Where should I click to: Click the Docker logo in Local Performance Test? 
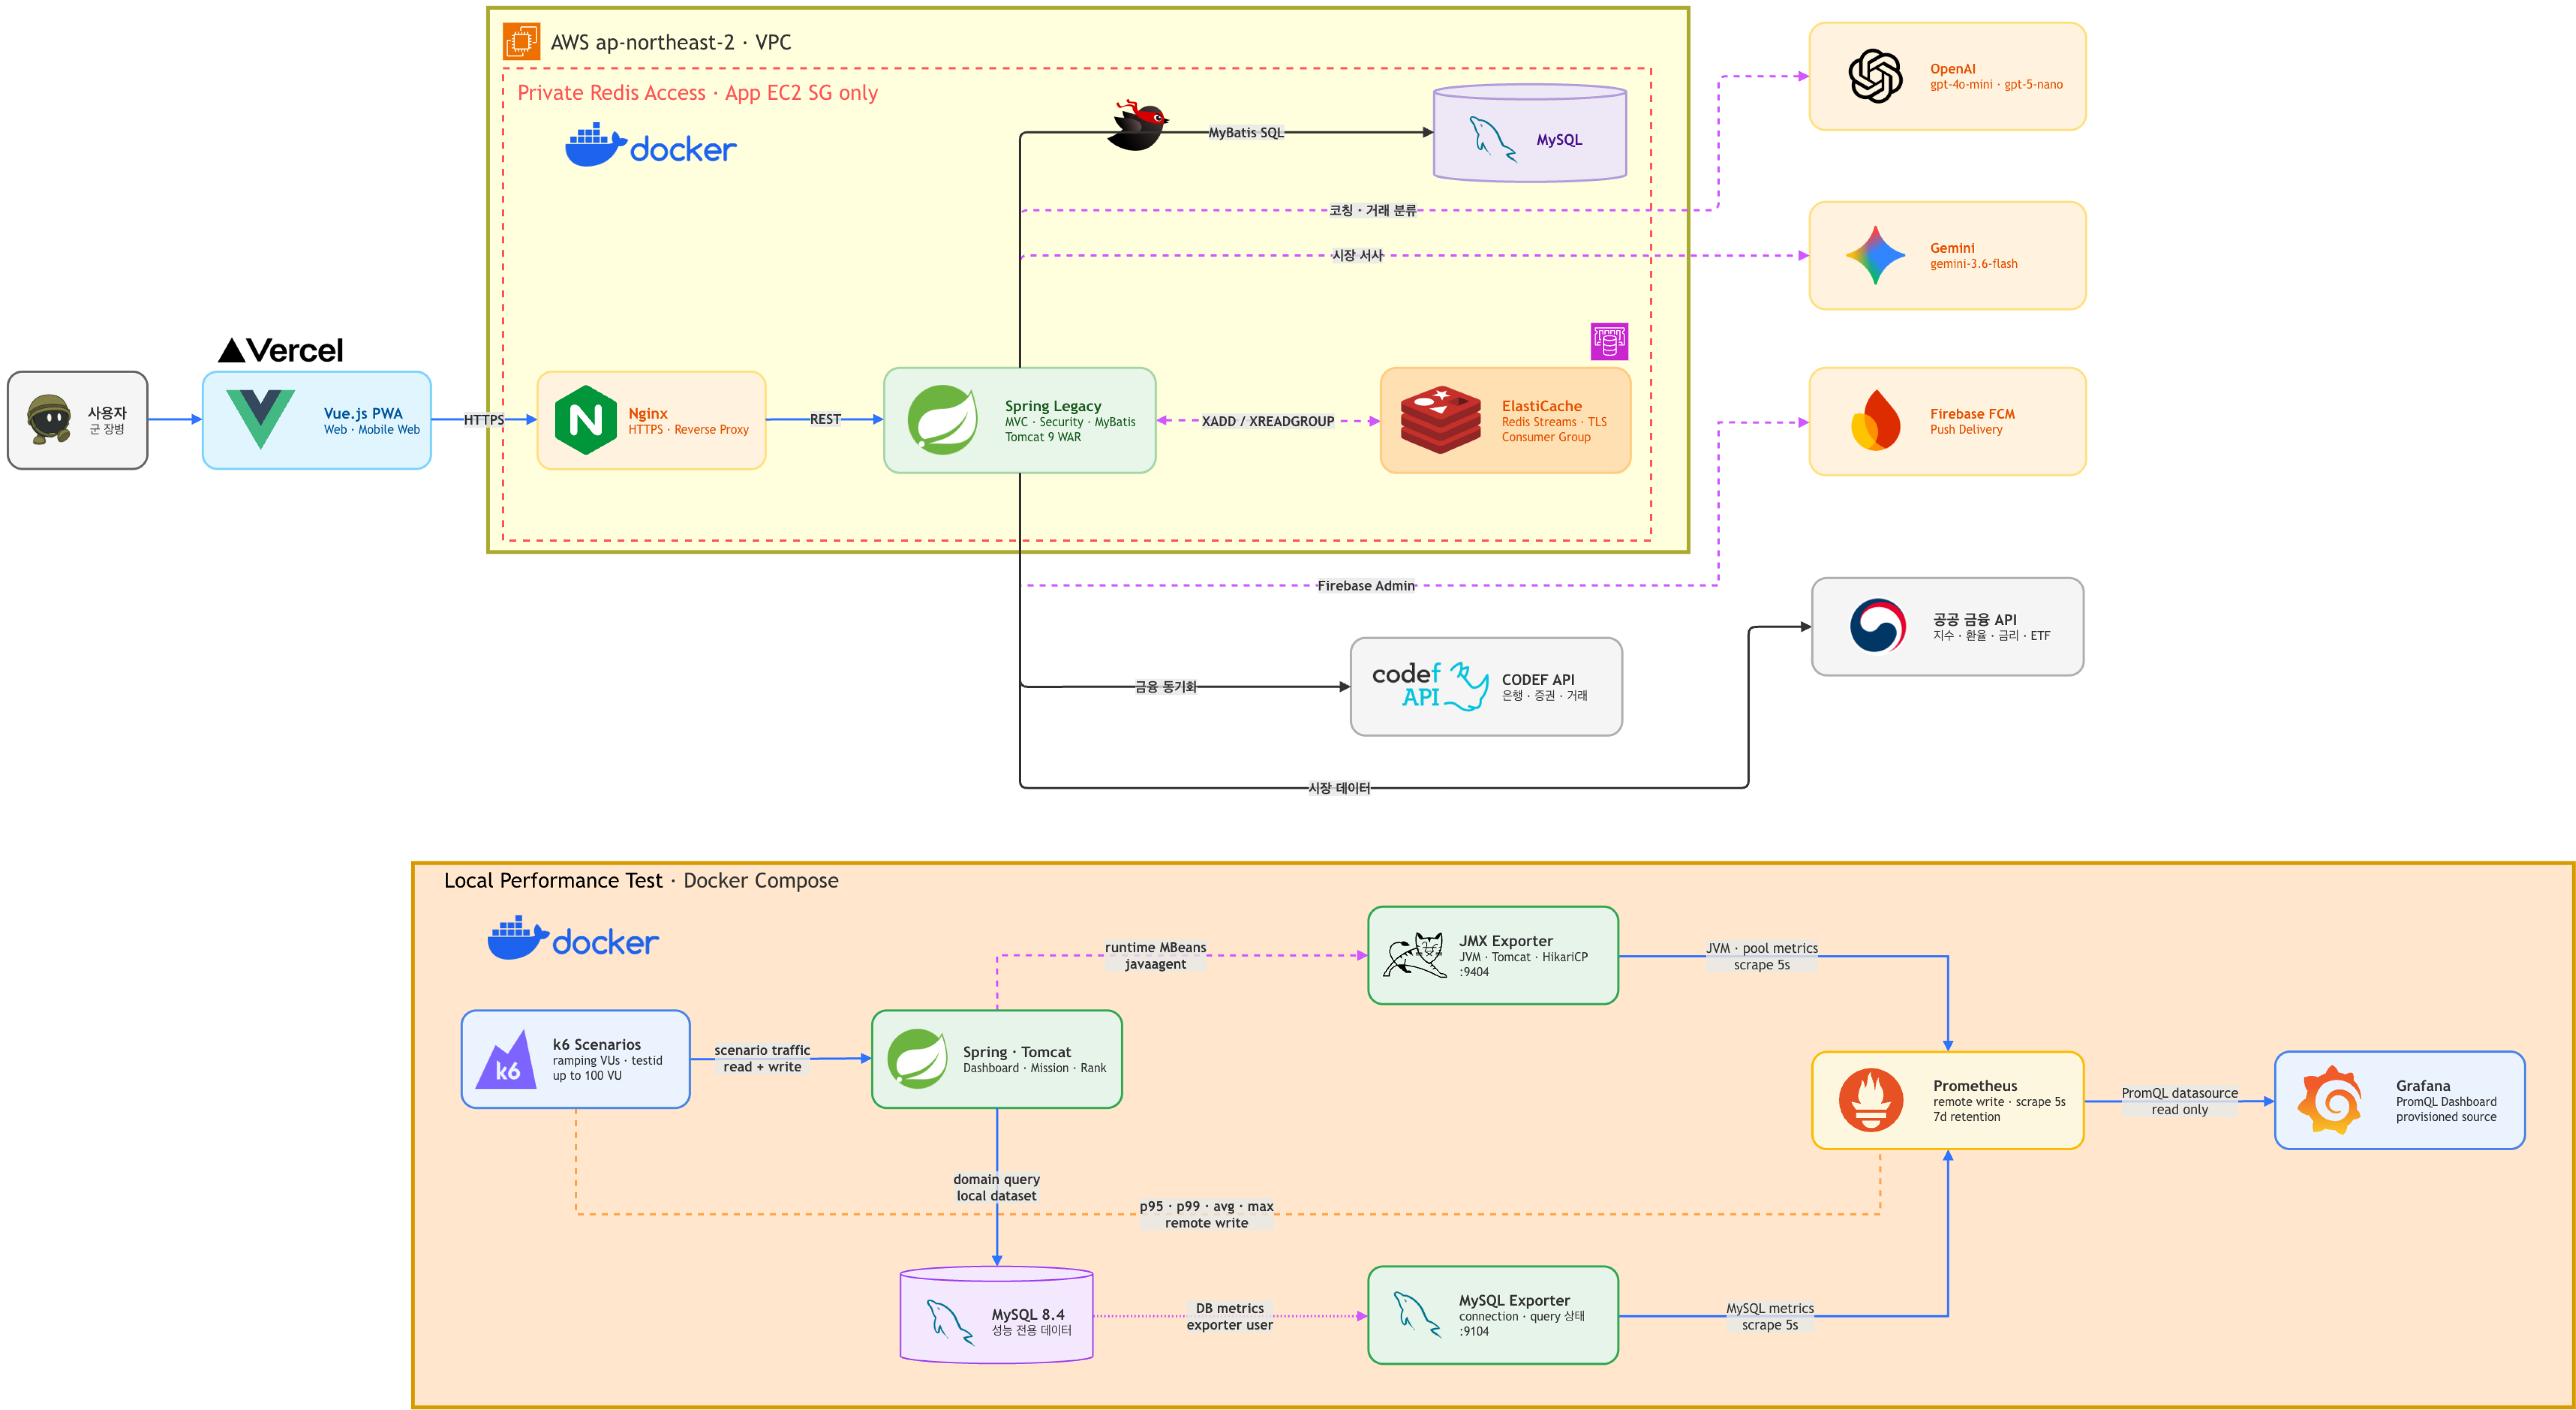coord(573,938)
